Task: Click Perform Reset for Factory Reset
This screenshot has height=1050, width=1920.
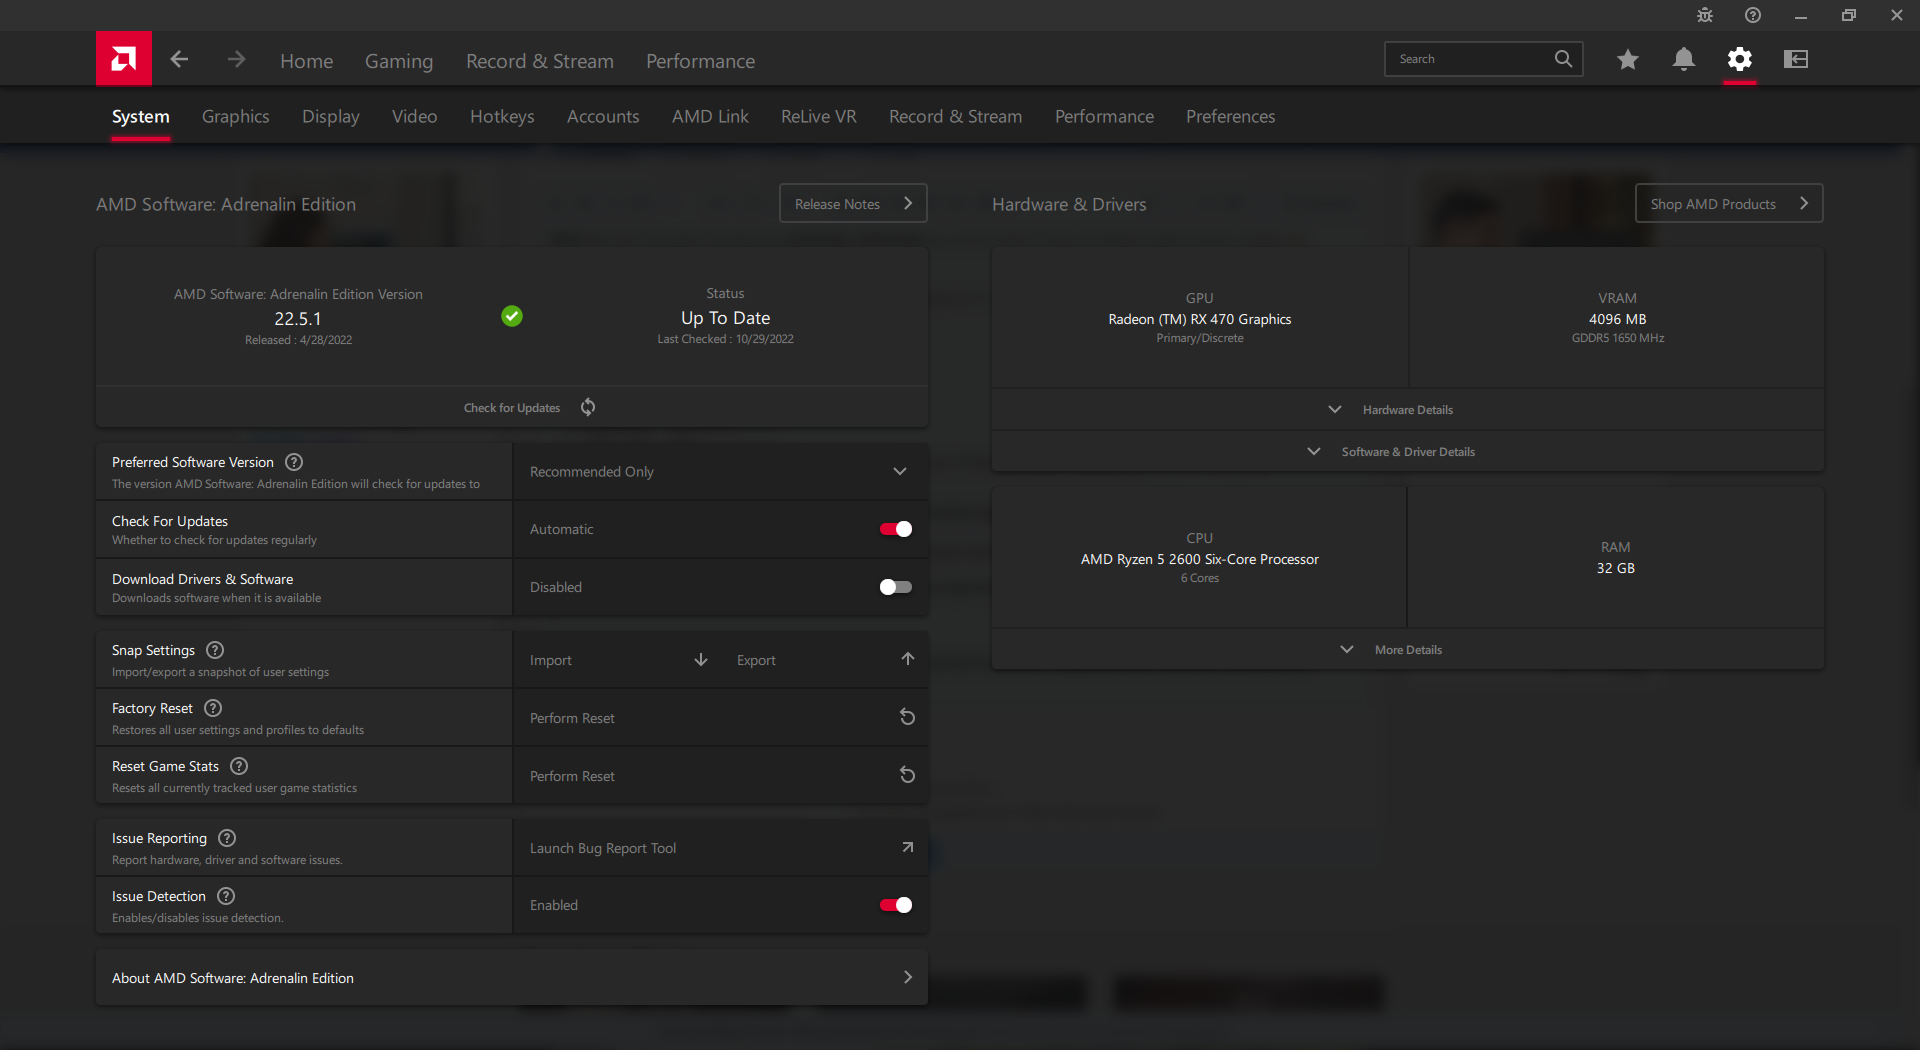Action: coord(720,718)
